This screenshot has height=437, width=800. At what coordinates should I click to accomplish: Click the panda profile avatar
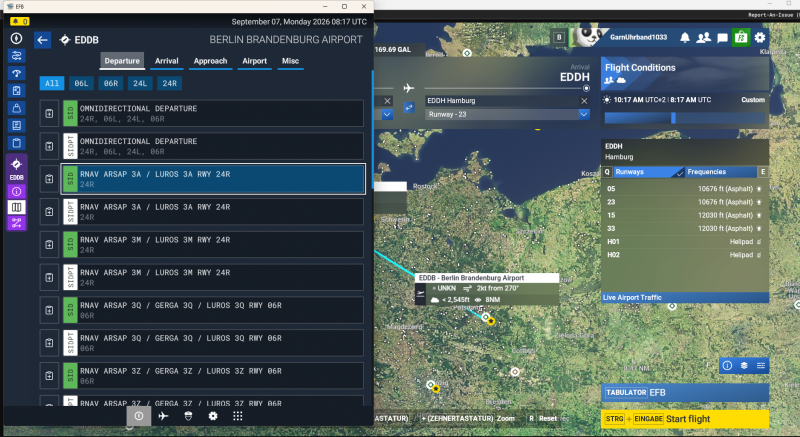click(x=588, y=37)
